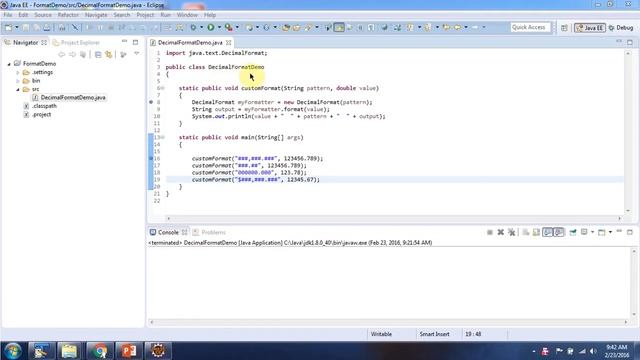
Task: Click the Terminate (stop) icon in Console toolbar
Action: pyautogui.click(x=490, y=232)
